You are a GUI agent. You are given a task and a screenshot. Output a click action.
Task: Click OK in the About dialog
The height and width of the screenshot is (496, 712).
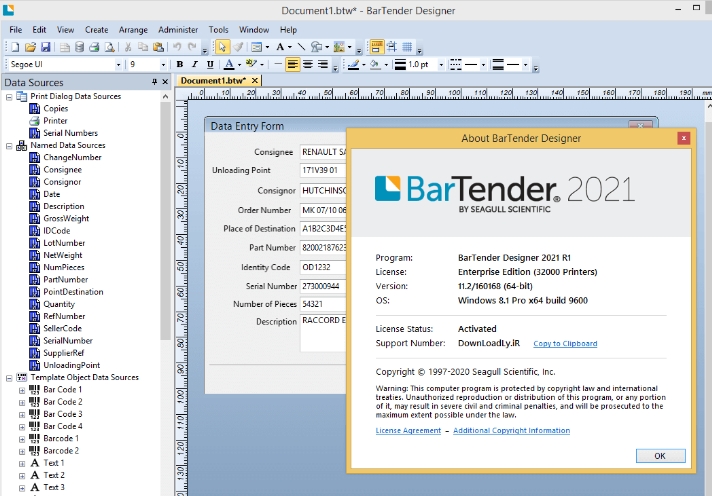(660, 456)
